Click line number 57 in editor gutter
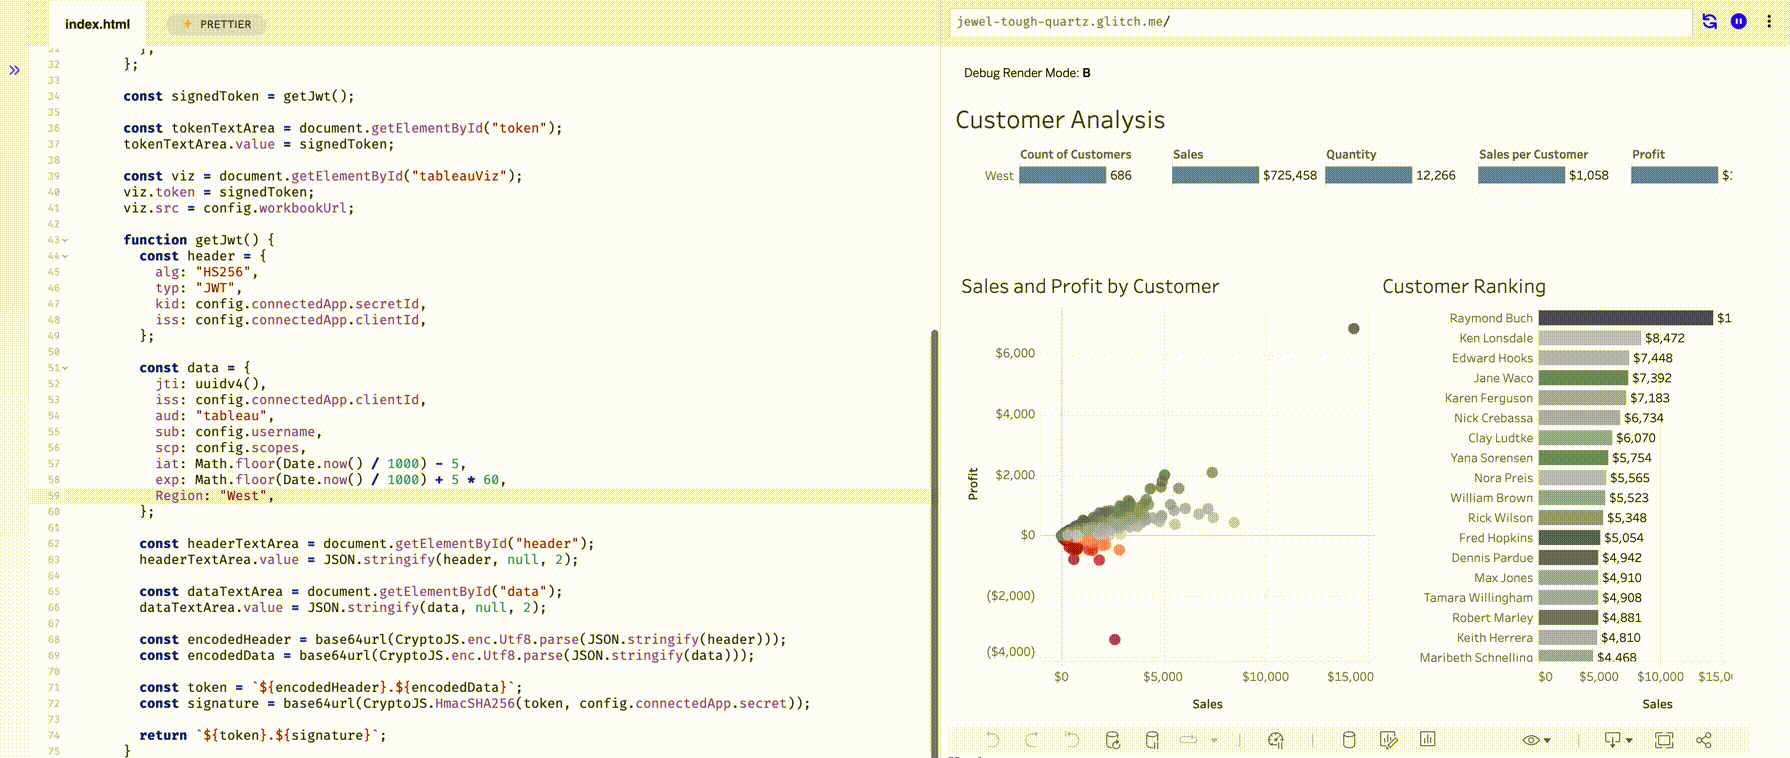 [x=54, y=464]
